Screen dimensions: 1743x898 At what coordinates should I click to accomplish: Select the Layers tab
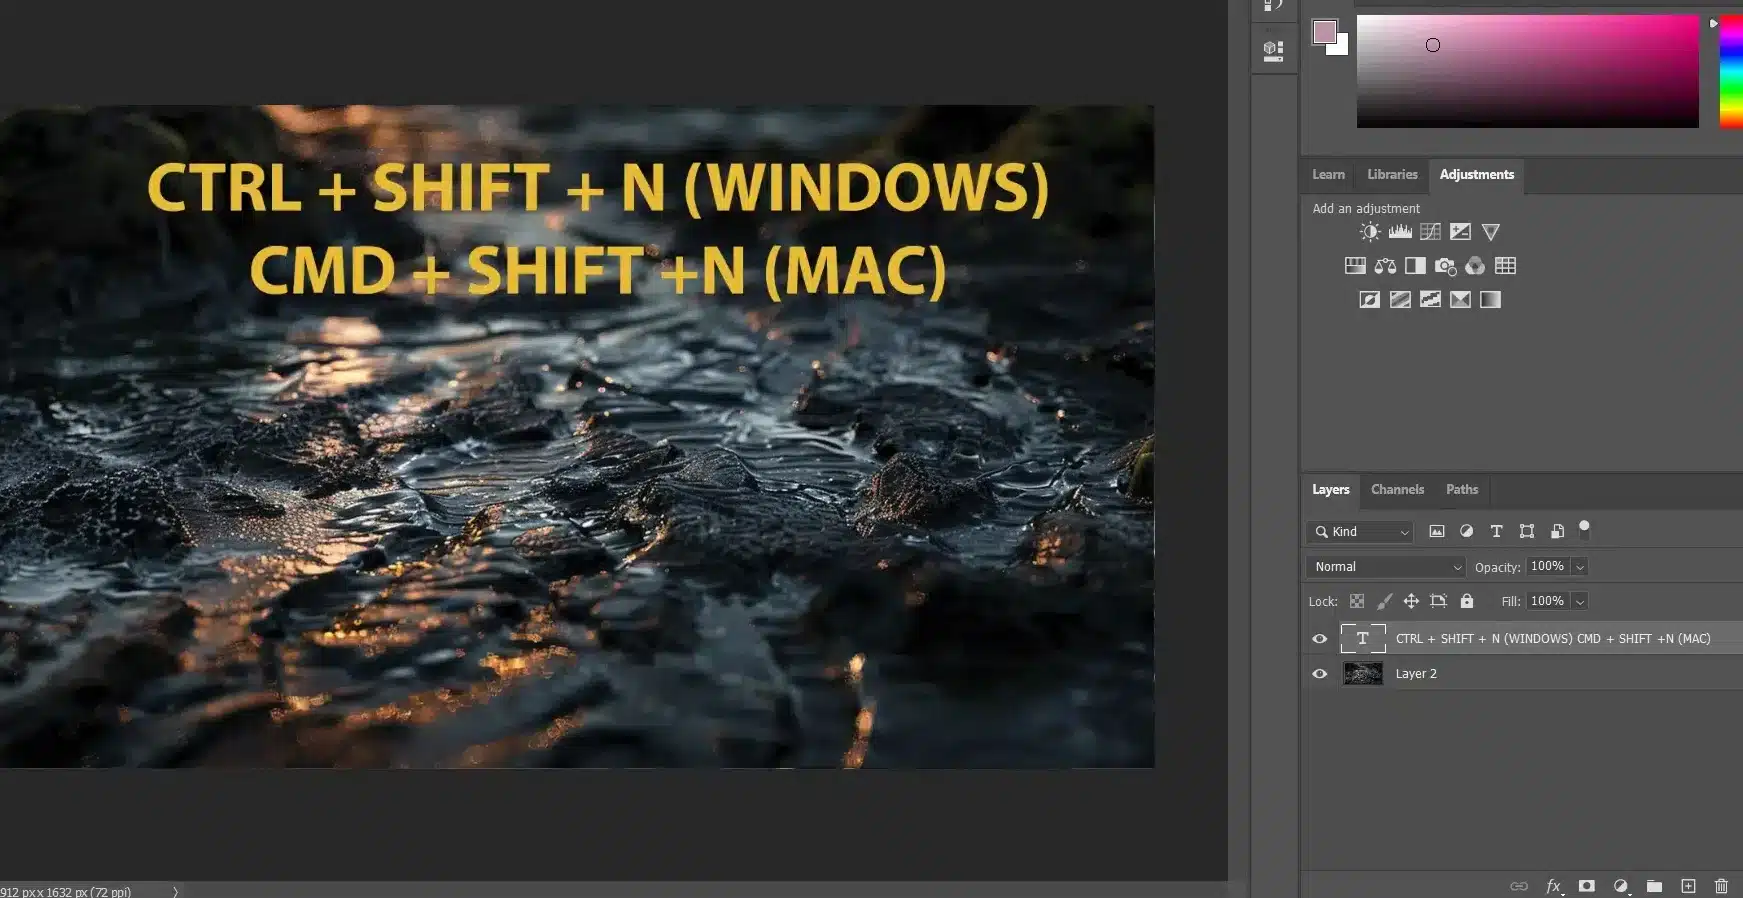point(1331,490)
